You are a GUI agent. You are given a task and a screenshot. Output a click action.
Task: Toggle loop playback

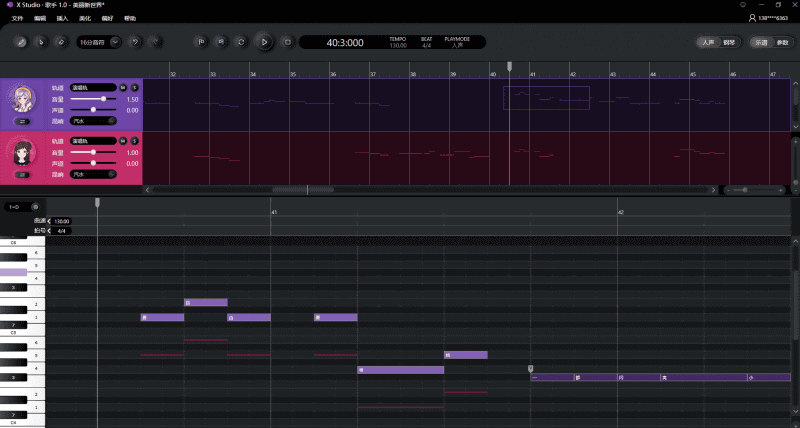point(241,42)
